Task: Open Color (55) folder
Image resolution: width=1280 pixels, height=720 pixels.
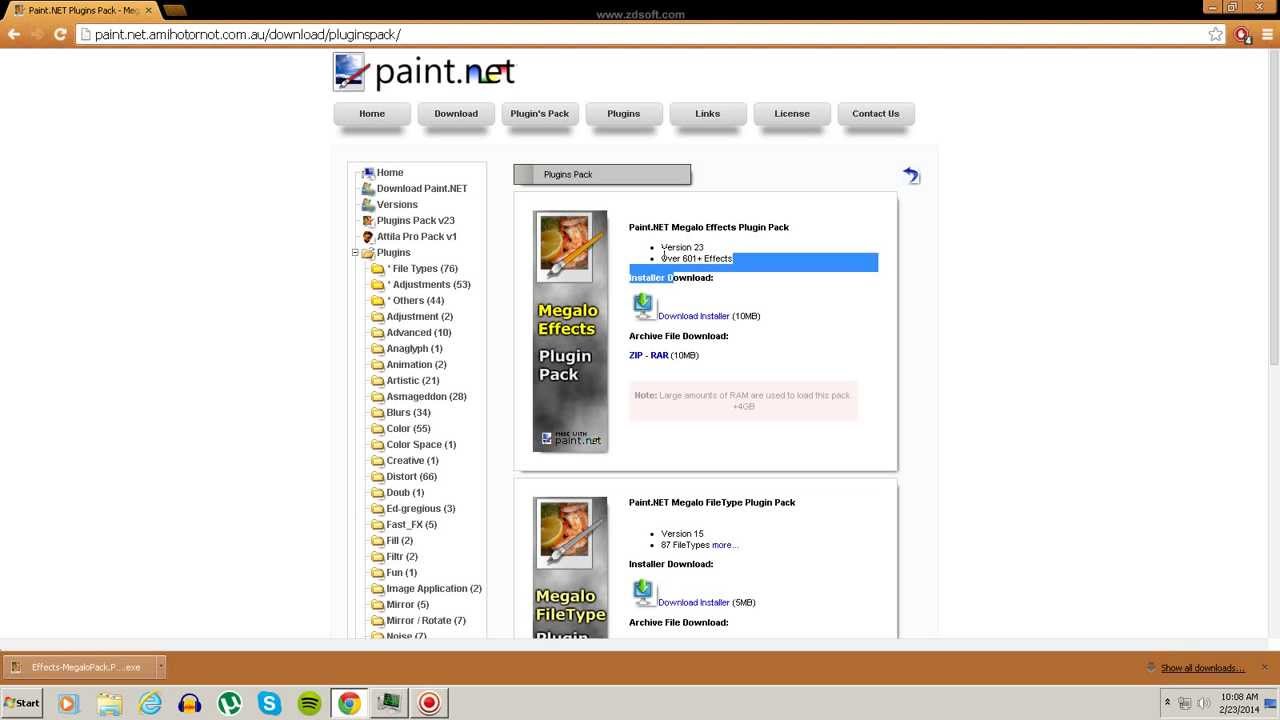Action: [408, 429]
